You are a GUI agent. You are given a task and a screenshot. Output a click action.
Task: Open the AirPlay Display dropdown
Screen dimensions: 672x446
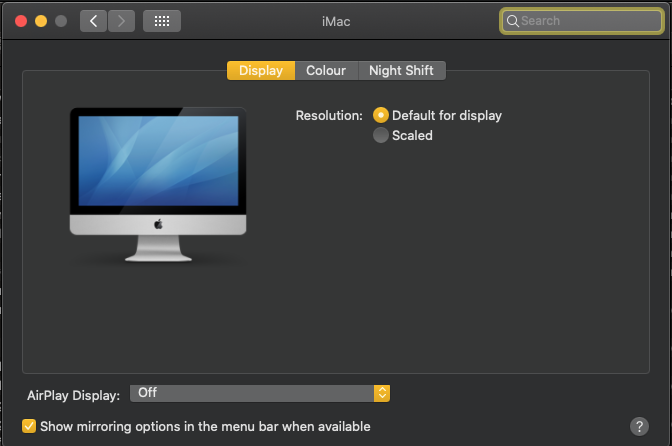pos(260,393)
